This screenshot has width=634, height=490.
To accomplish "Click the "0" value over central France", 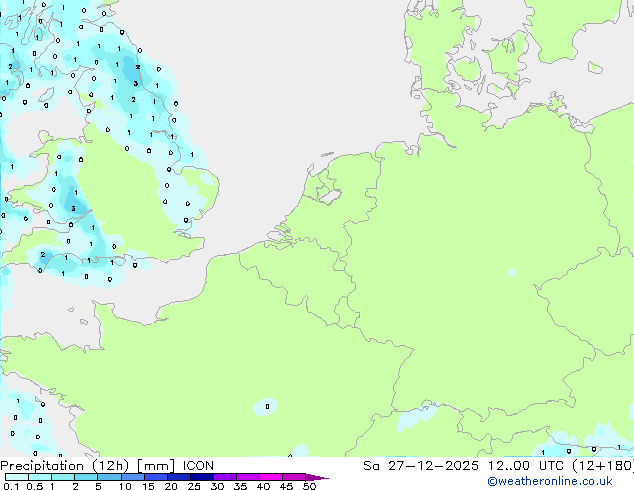I will [x=267, y=406].
